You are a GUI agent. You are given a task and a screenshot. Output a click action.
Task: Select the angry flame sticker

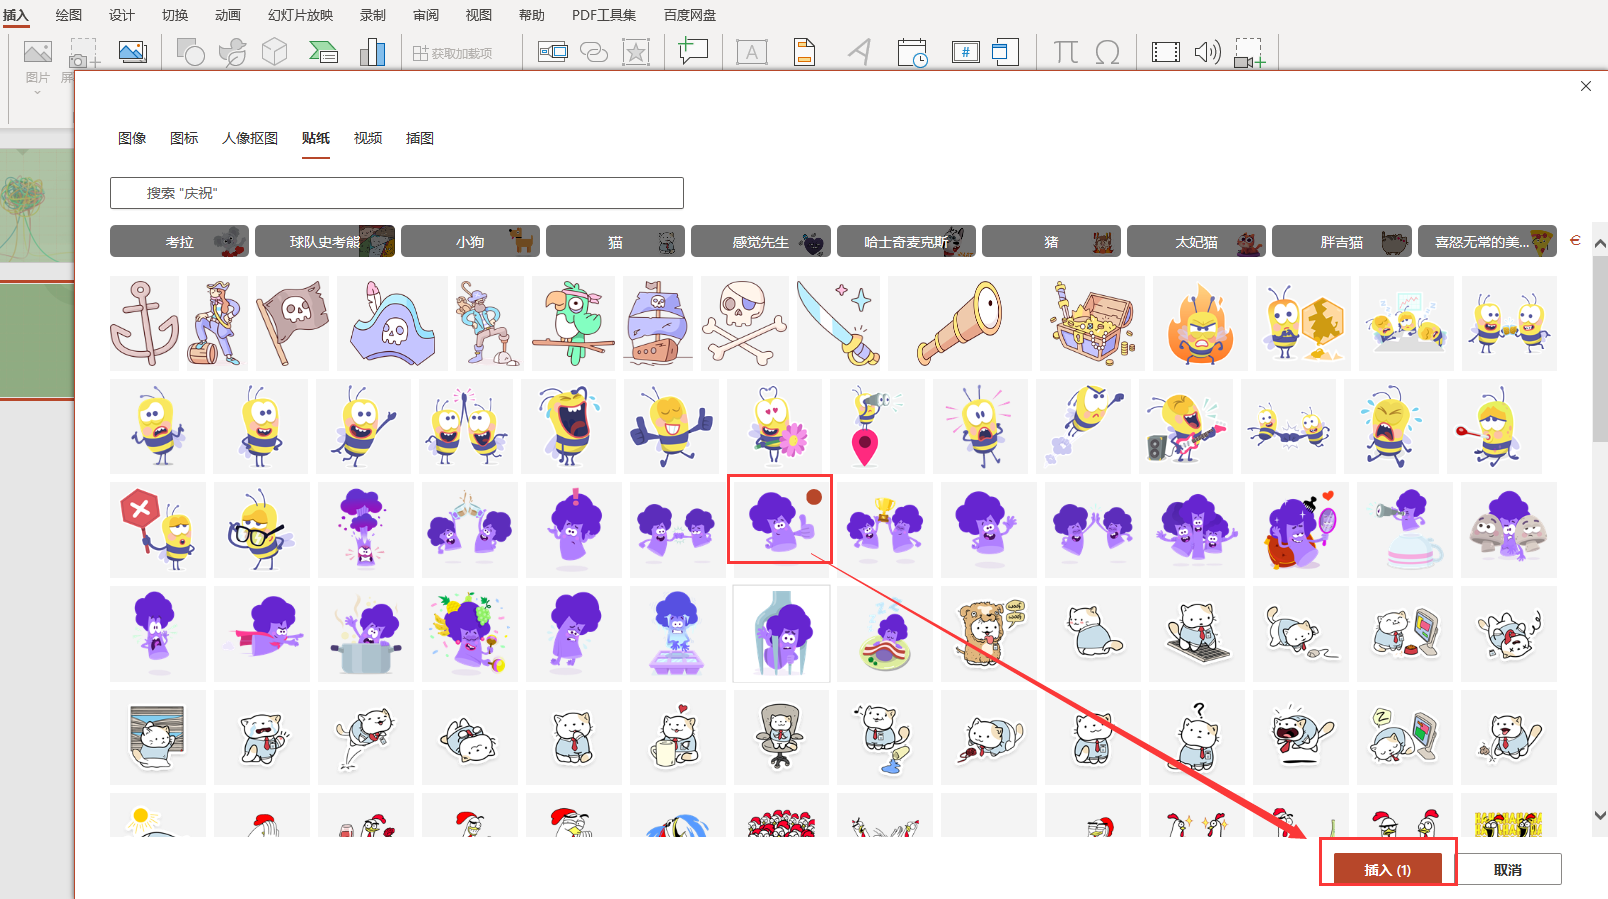(x=1200, y=323)
